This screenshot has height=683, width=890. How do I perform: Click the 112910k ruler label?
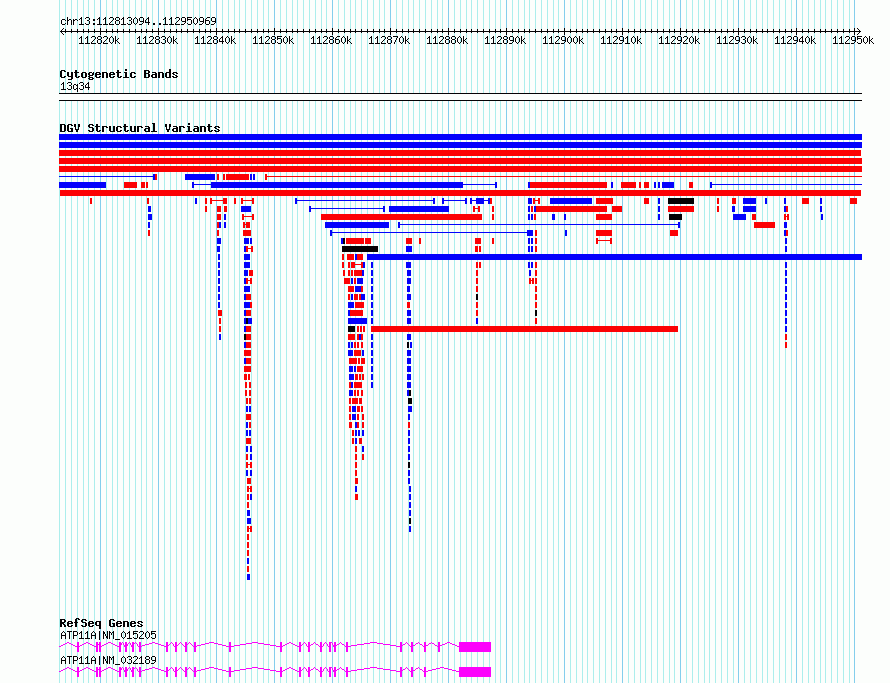pos(621,40)
